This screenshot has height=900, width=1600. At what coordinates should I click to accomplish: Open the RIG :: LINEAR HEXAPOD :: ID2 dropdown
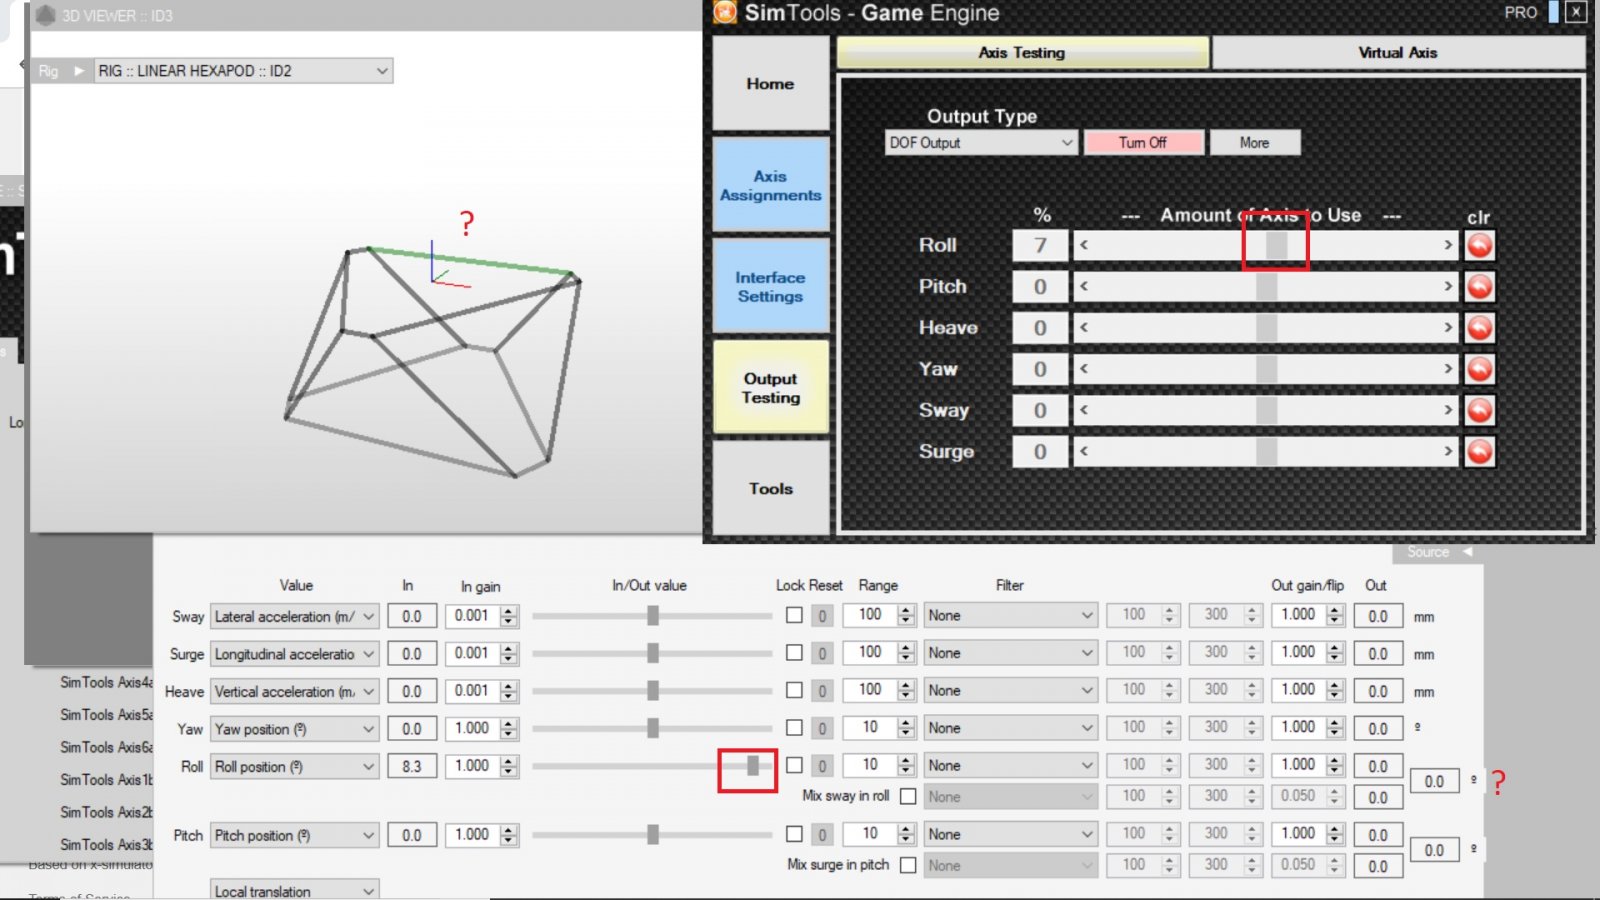pyautogui.click(x=243, y=71)
